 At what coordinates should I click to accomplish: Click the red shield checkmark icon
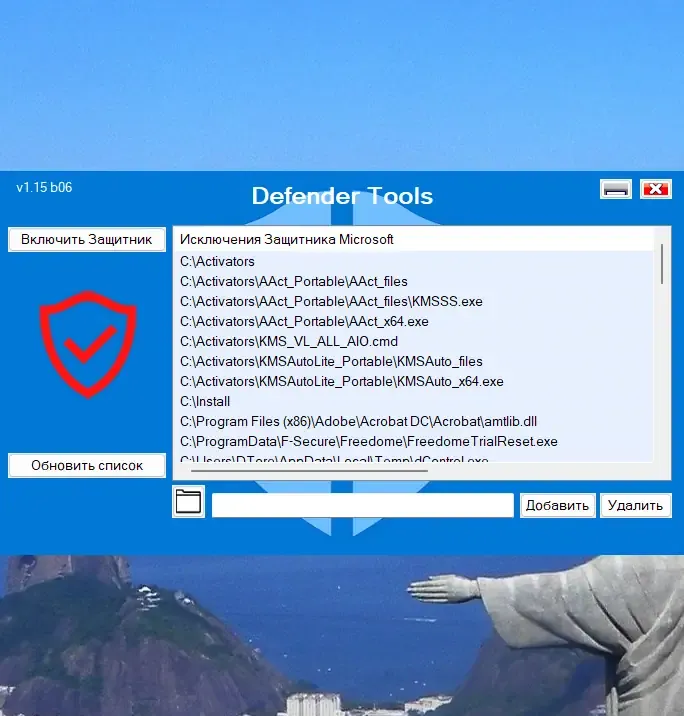tap(88, 344)
